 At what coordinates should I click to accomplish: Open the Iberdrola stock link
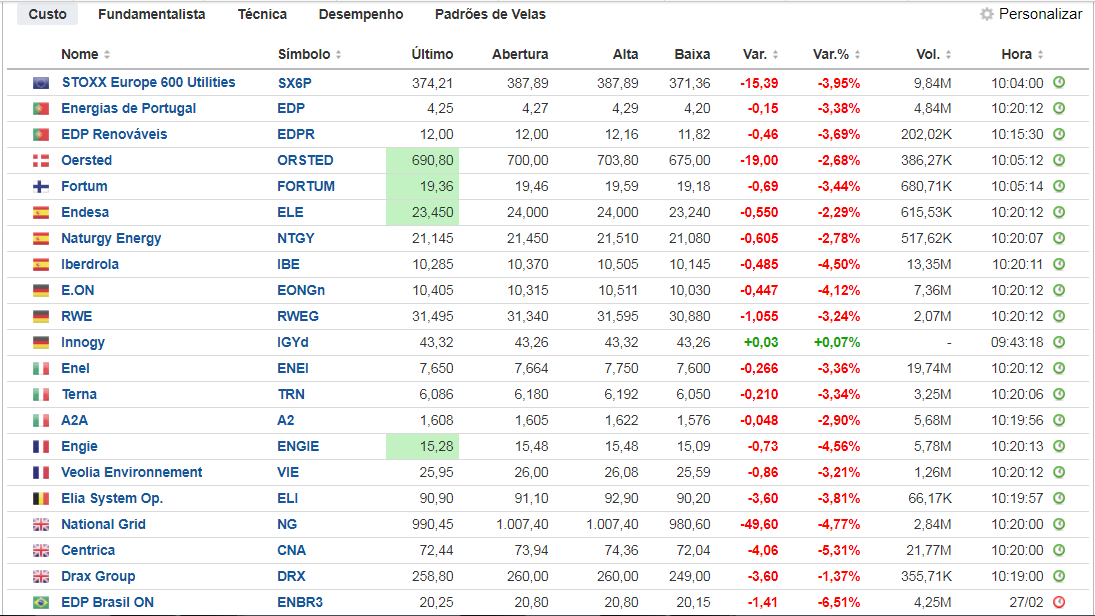point(90,264)
